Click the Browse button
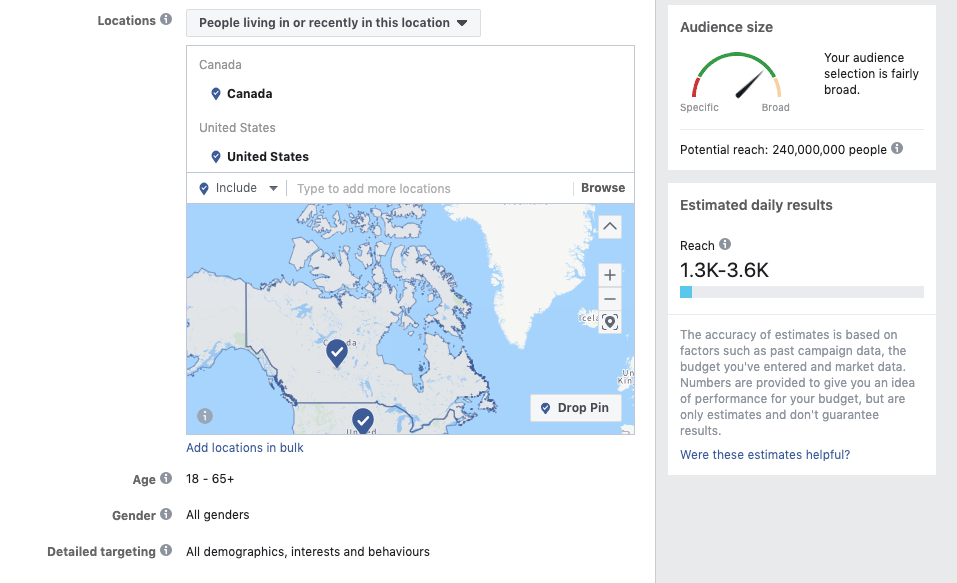Viewport: 957px width, 583px height. [x=603, y=188]
